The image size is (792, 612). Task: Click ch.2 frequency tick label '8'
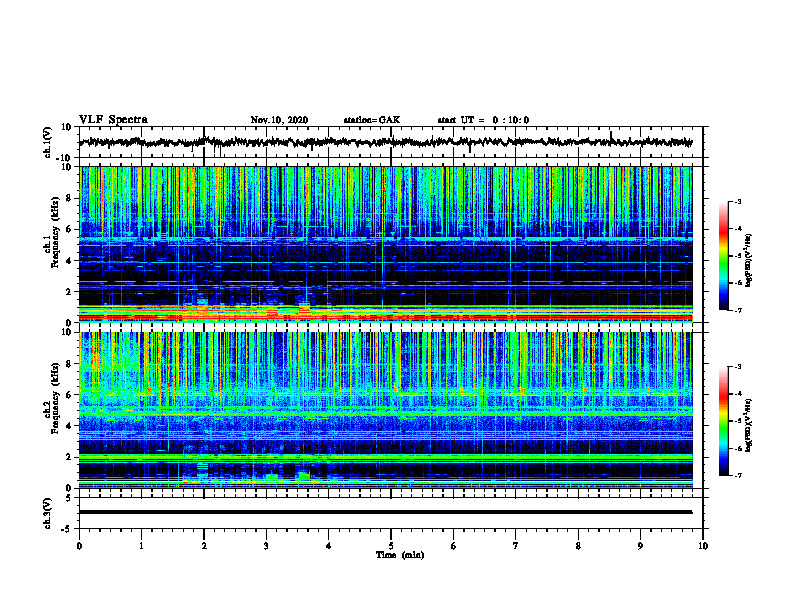pyautogui.click(x=69, y=364)
